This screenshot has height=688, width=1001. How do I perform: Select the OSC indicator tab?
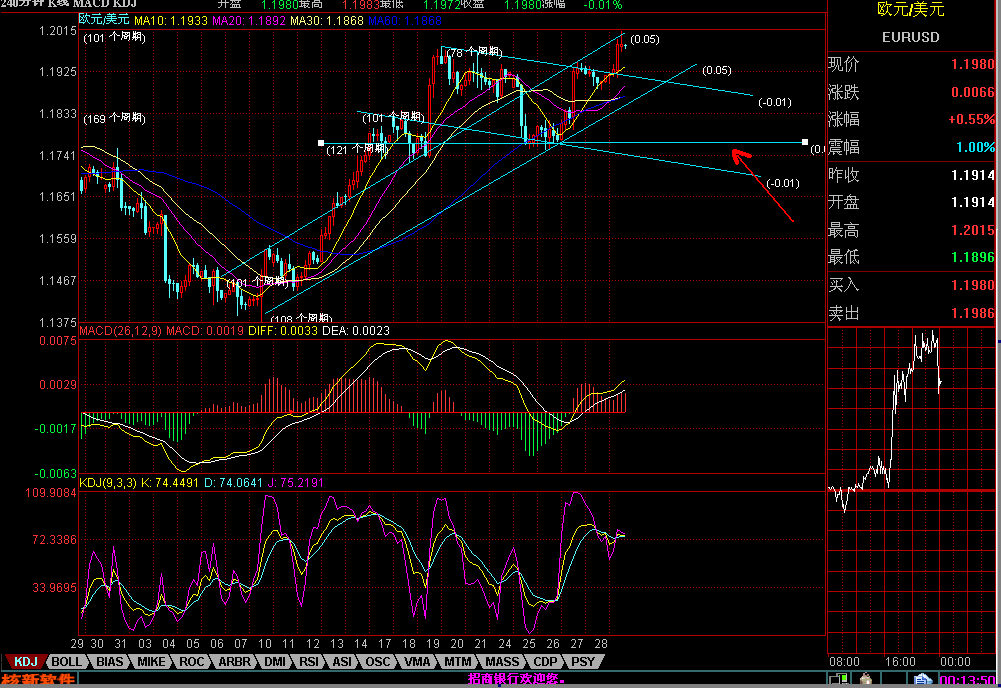(x=377, y=662)
